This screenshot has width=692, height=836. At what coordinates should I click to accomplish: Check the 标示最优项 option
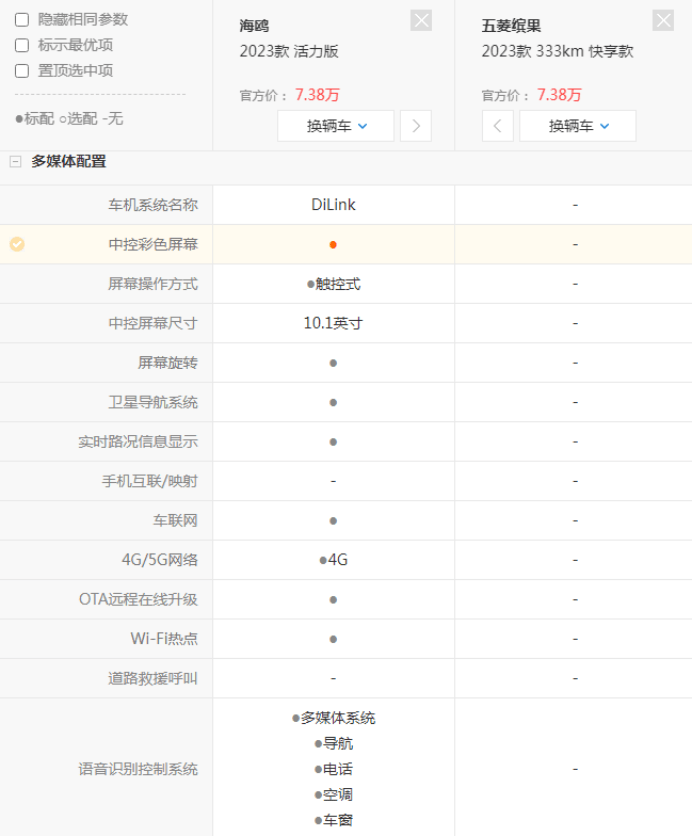[x=22, y=45]
